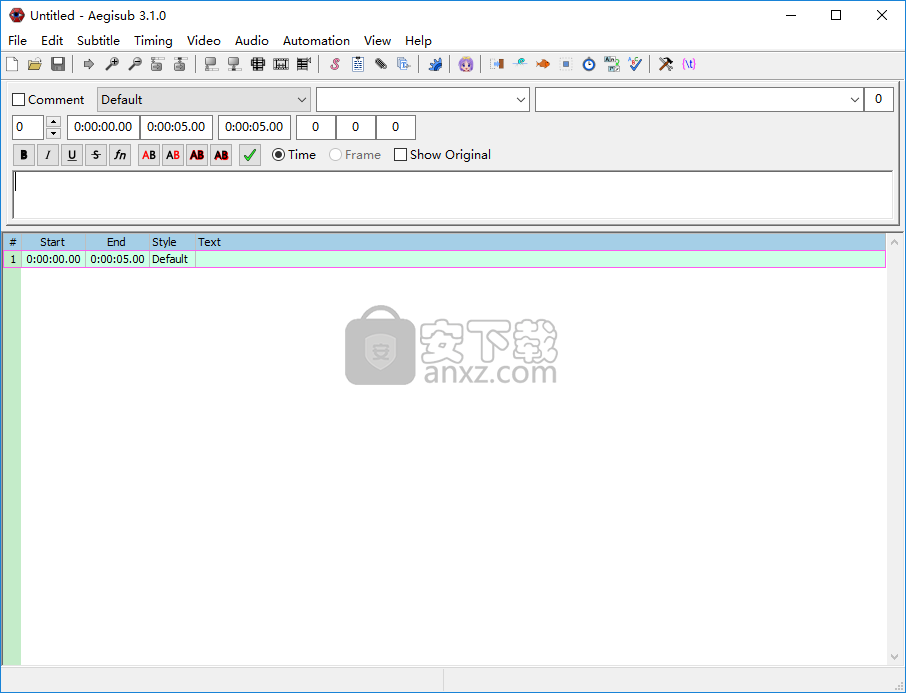Open the Styles Manager pink S icon
The width and height of the screenshot is (906, 693).
335,64
